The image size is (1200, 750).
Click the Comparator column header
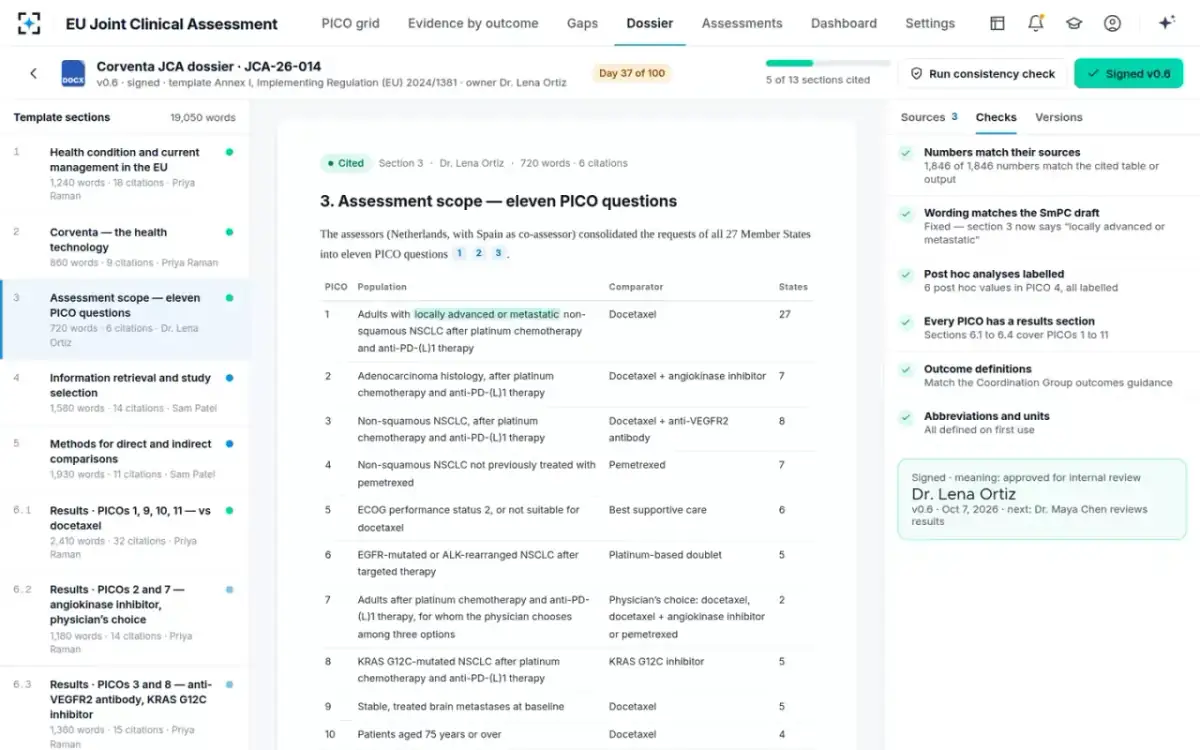[x=636, y=287]
